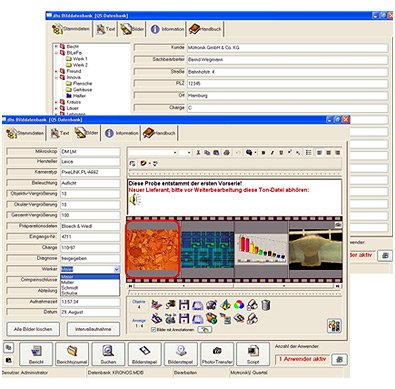Click the scissors cut icon in the editor toolbar
The width and height of the screenshot is (395, 389).
[x=198, y=153]
